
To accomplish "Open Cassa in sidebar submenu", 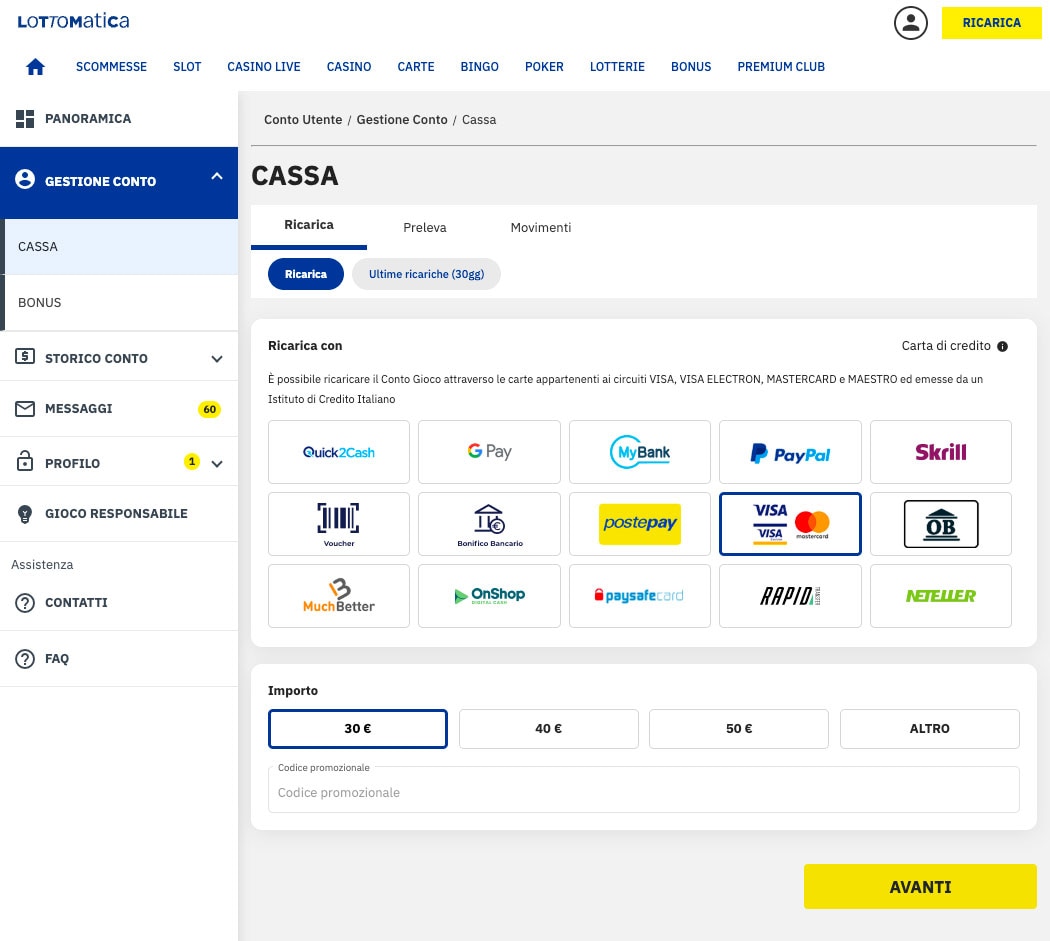I will pyautogui.click(x=121, y=246).
